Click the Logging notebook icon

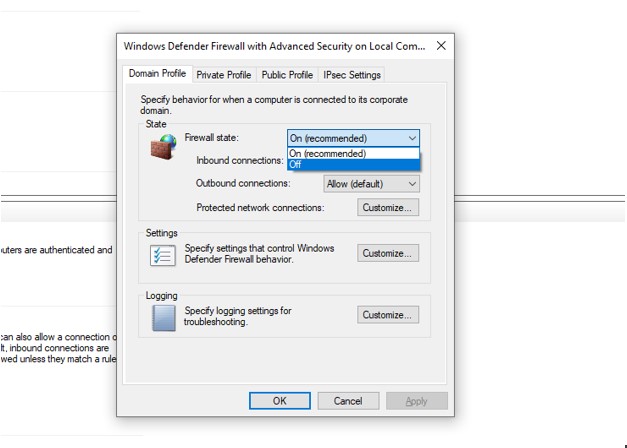(164, 318)
